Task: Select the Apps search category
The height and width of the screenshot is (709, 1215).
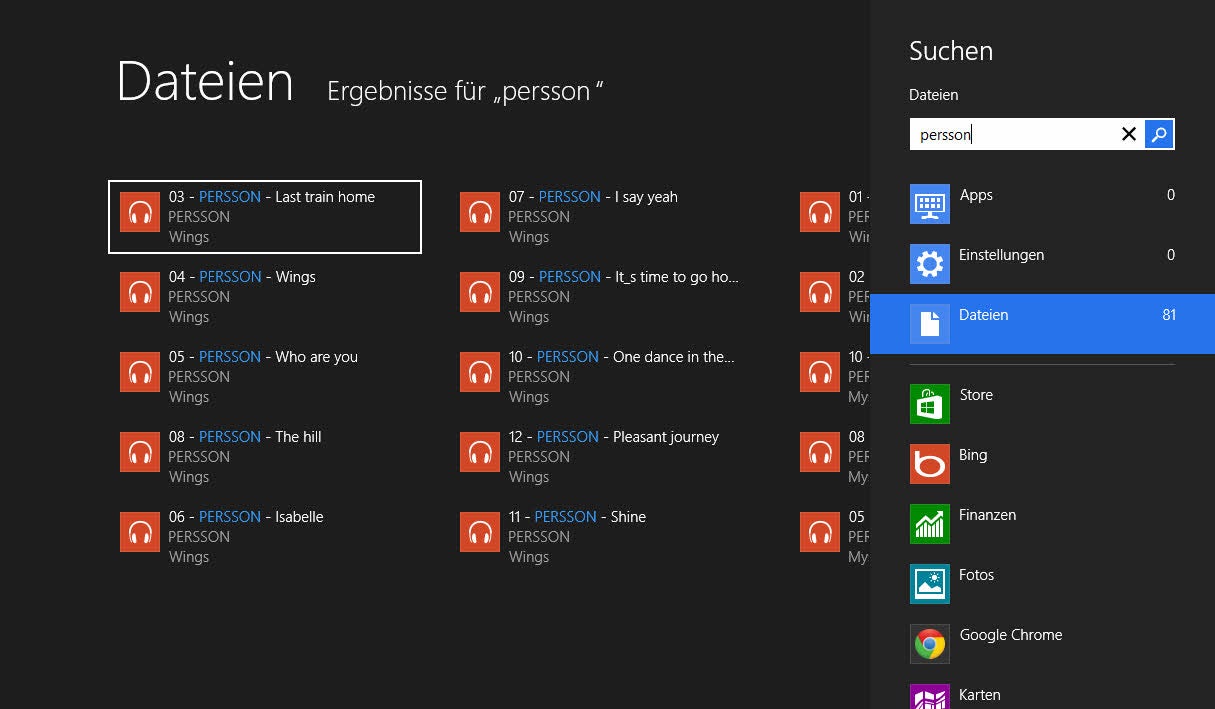Action: click(x=1040, y=204)
